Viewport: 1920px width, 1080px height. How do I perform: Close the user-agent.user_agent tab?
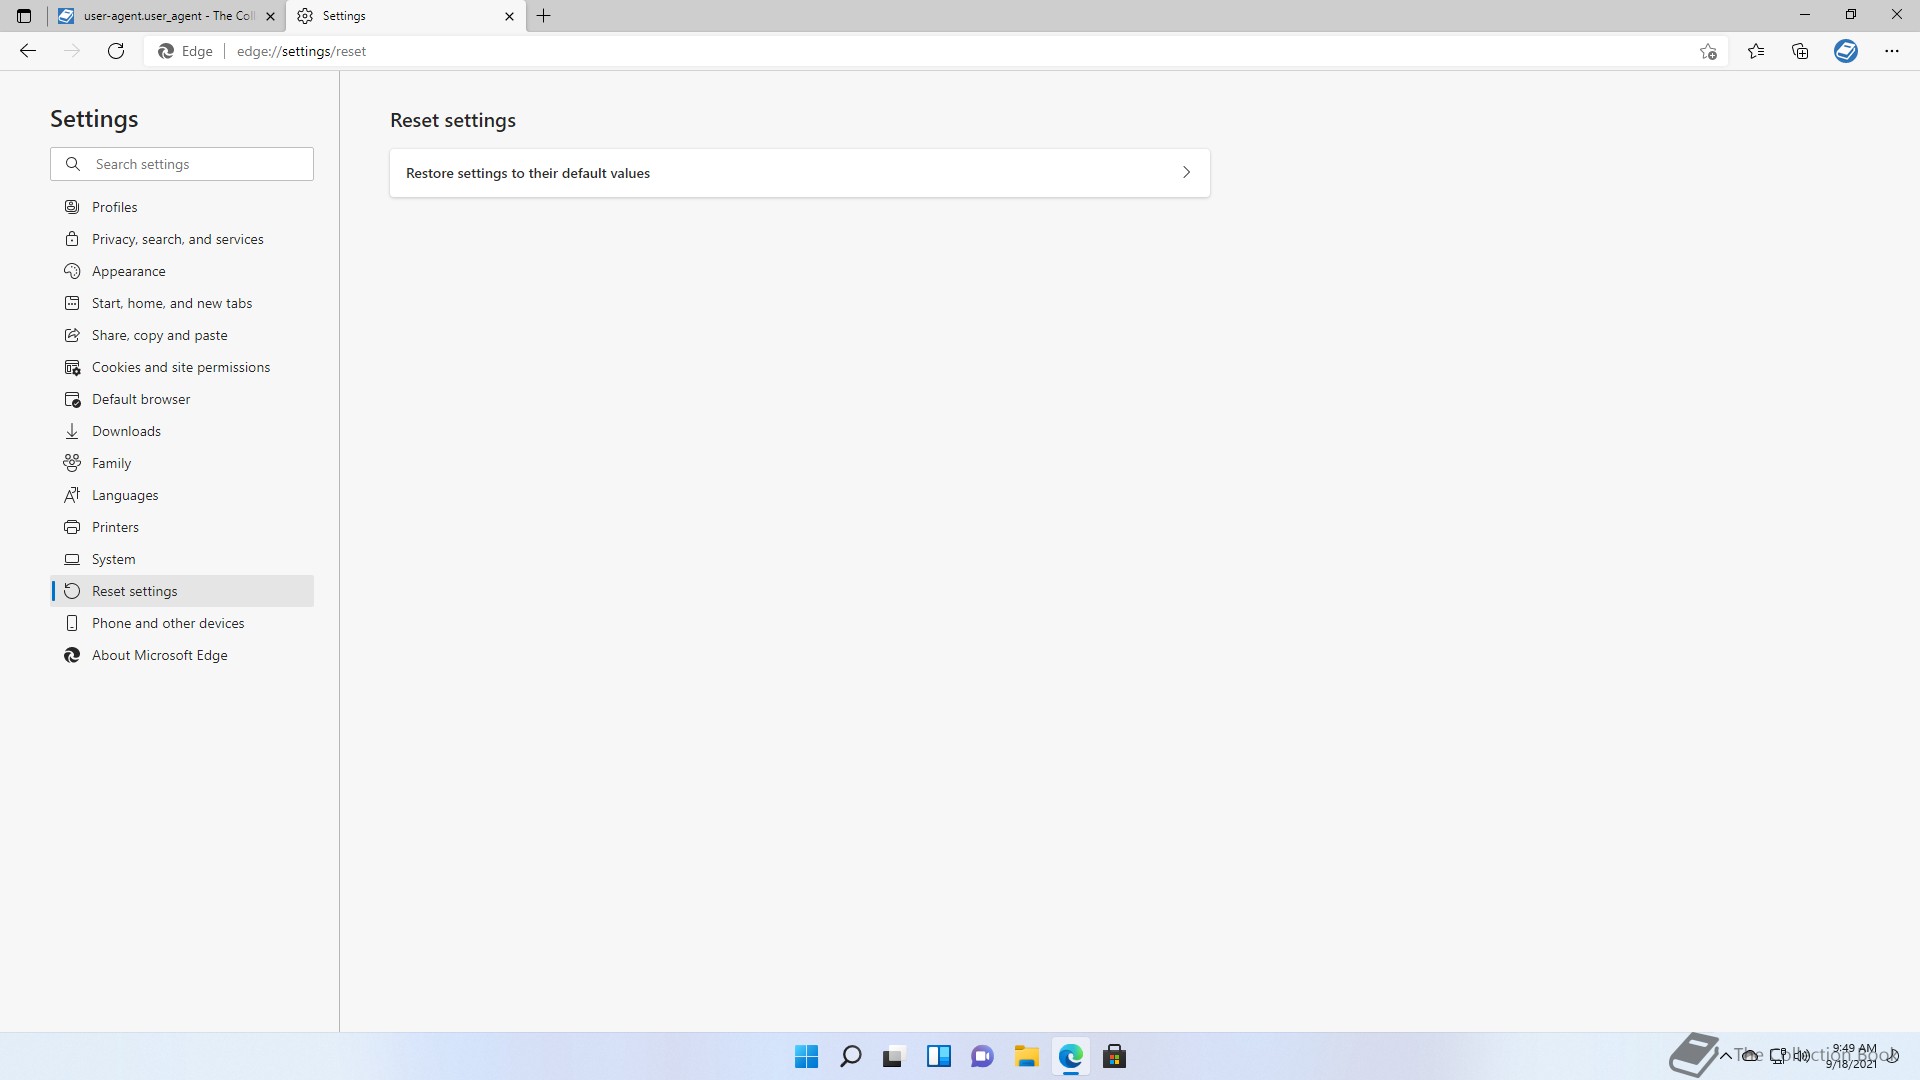coord(270,16)
